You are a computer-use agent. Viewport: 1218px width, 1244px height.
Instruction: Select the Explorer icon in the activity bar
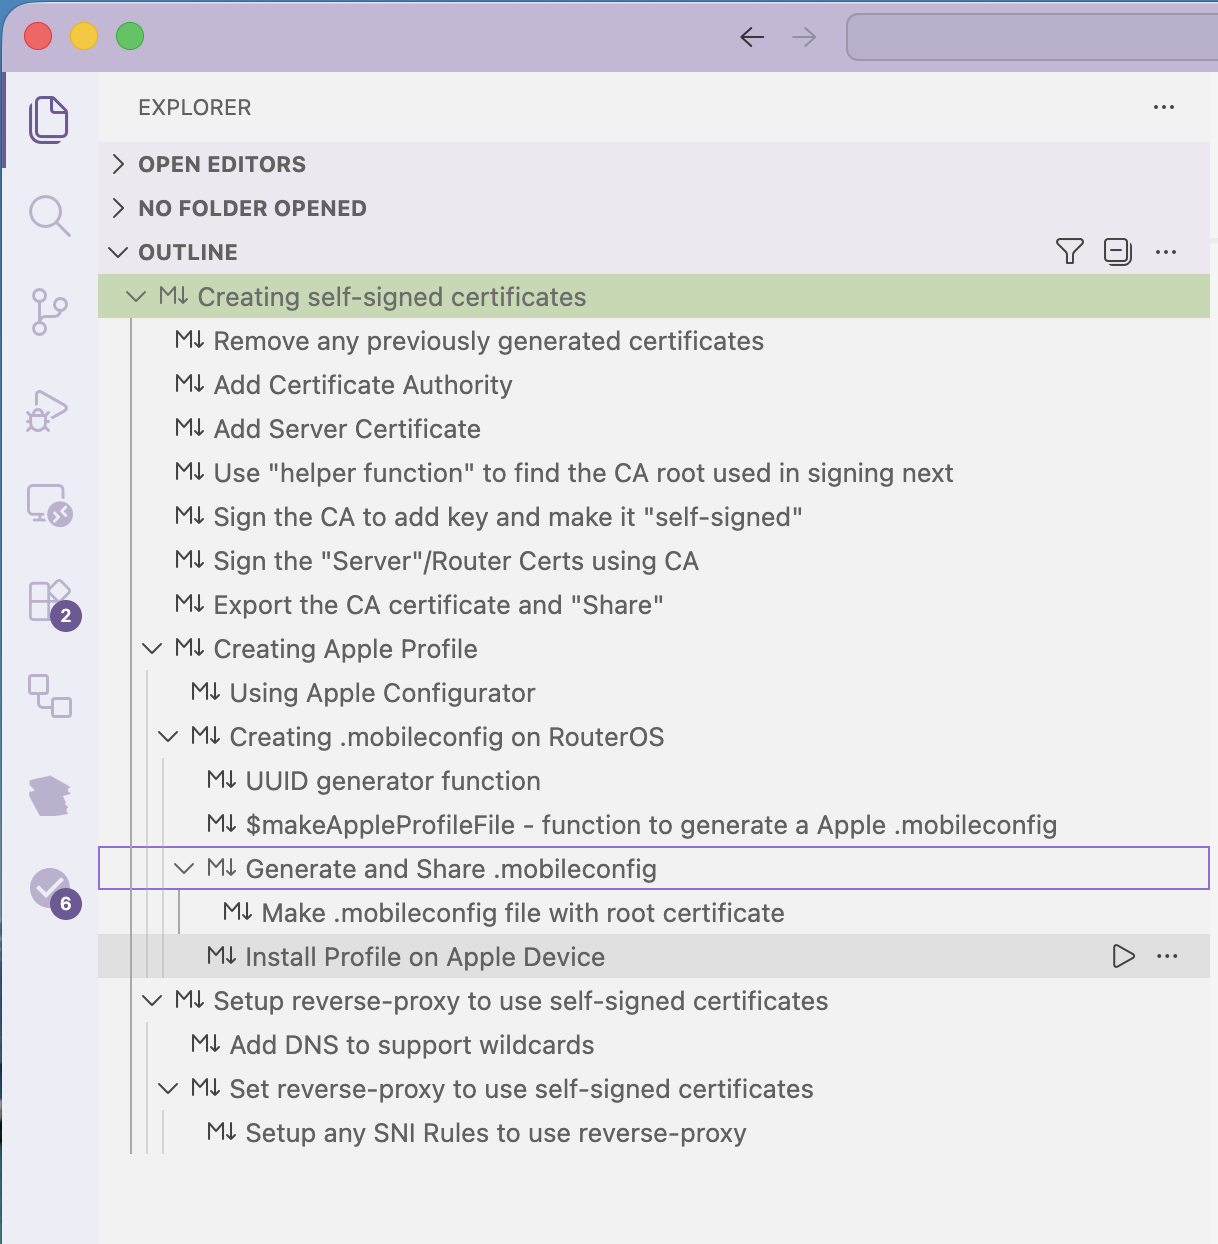click(49, 118)
